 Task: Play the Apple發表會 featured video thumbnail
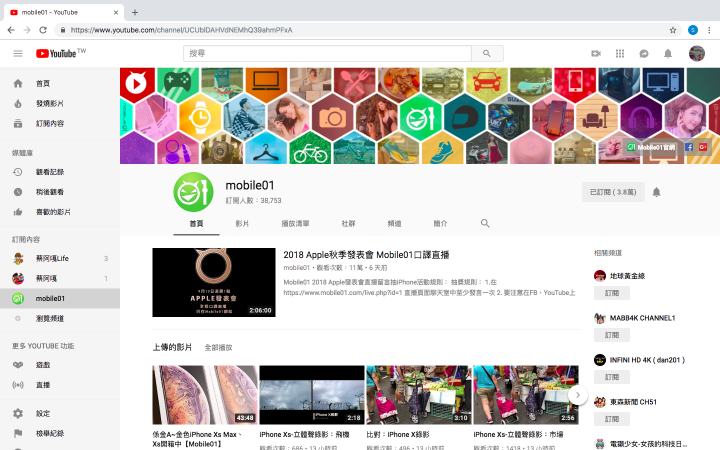point(214,282)
